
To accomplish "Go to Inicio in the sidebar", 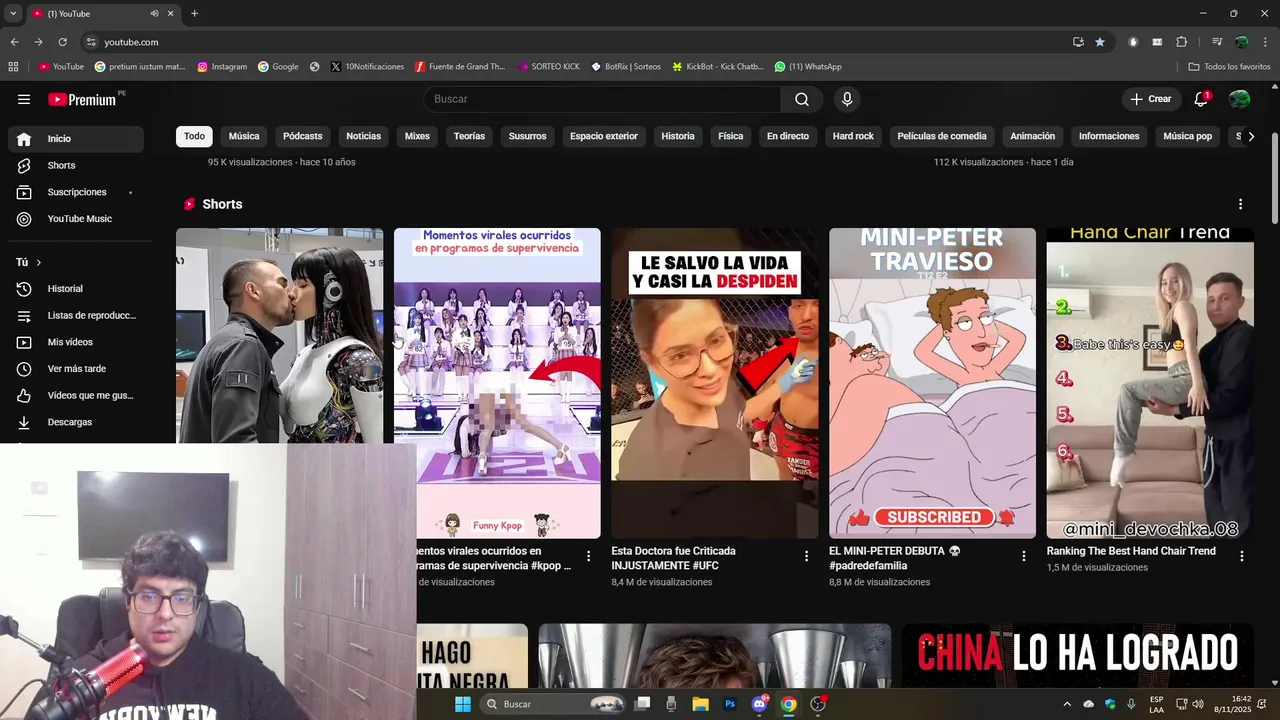I will 76,139.
